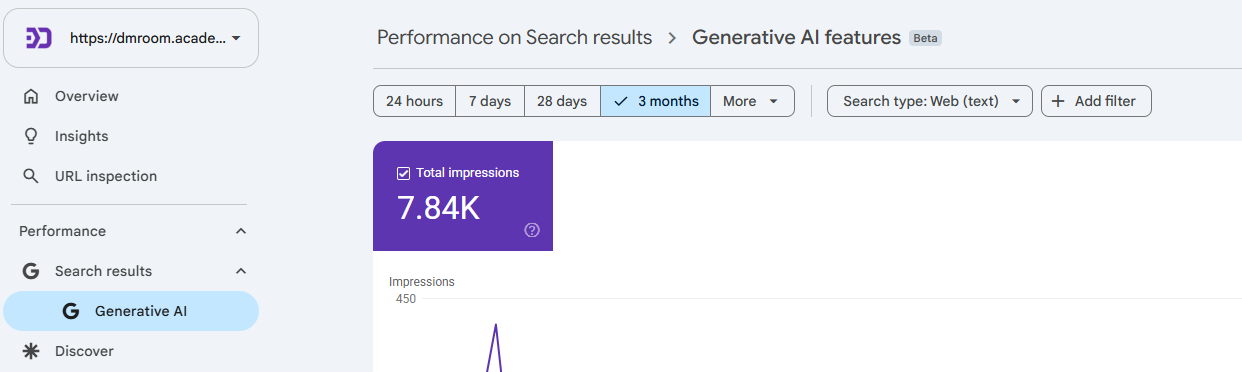Toggle the Total impressions checkbox
This screenshot has width=1242, height=372.
tap(404, 173)
